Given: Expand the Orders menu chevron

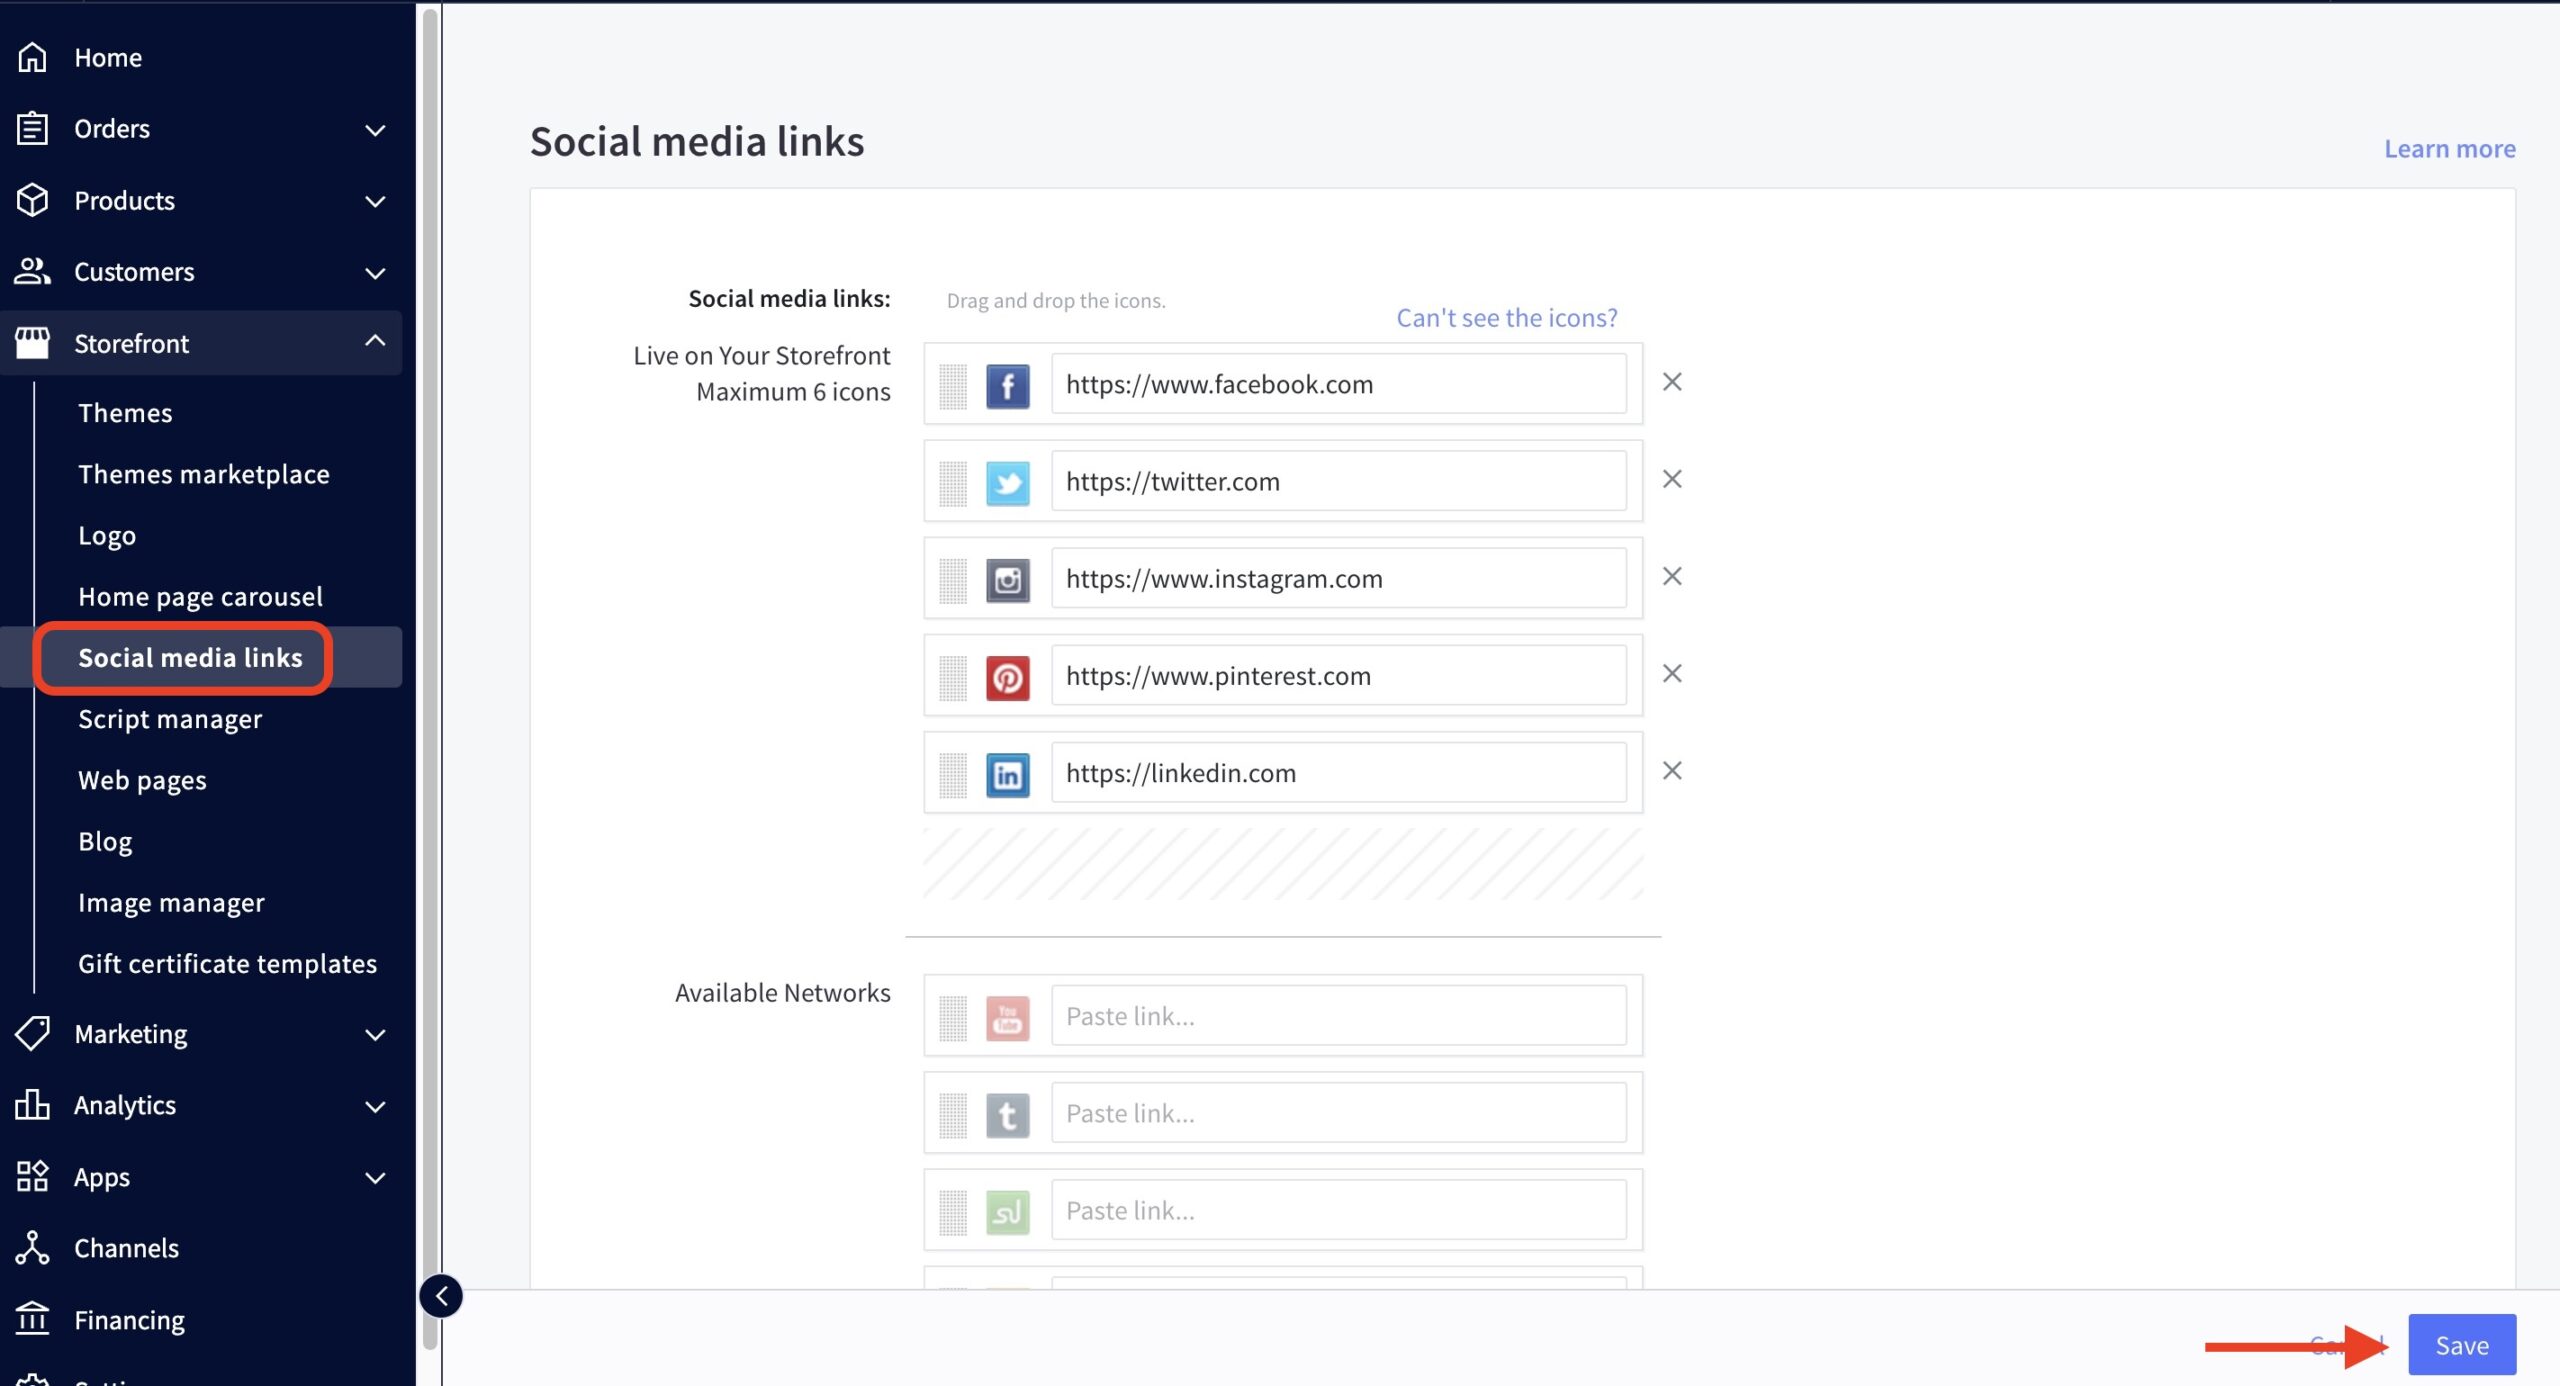Looking at the screenshot, I should [x=375, y=130].
